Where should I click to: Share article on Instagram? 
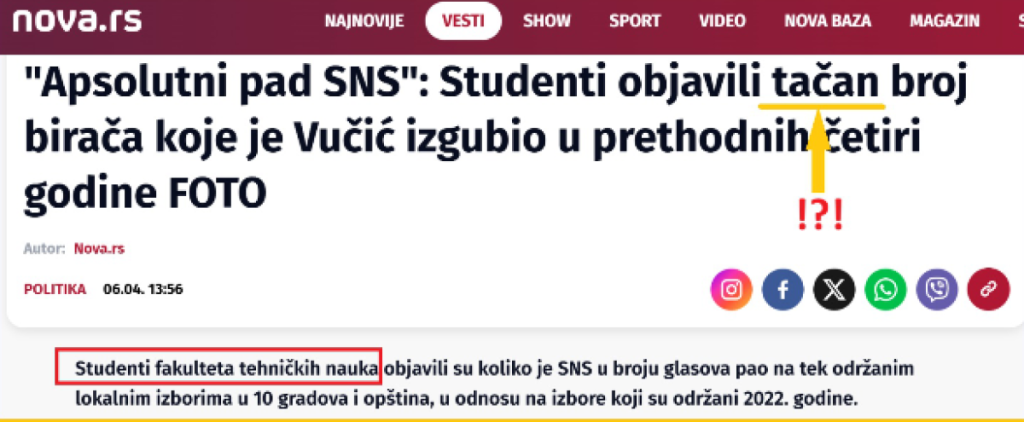[731, 289]
